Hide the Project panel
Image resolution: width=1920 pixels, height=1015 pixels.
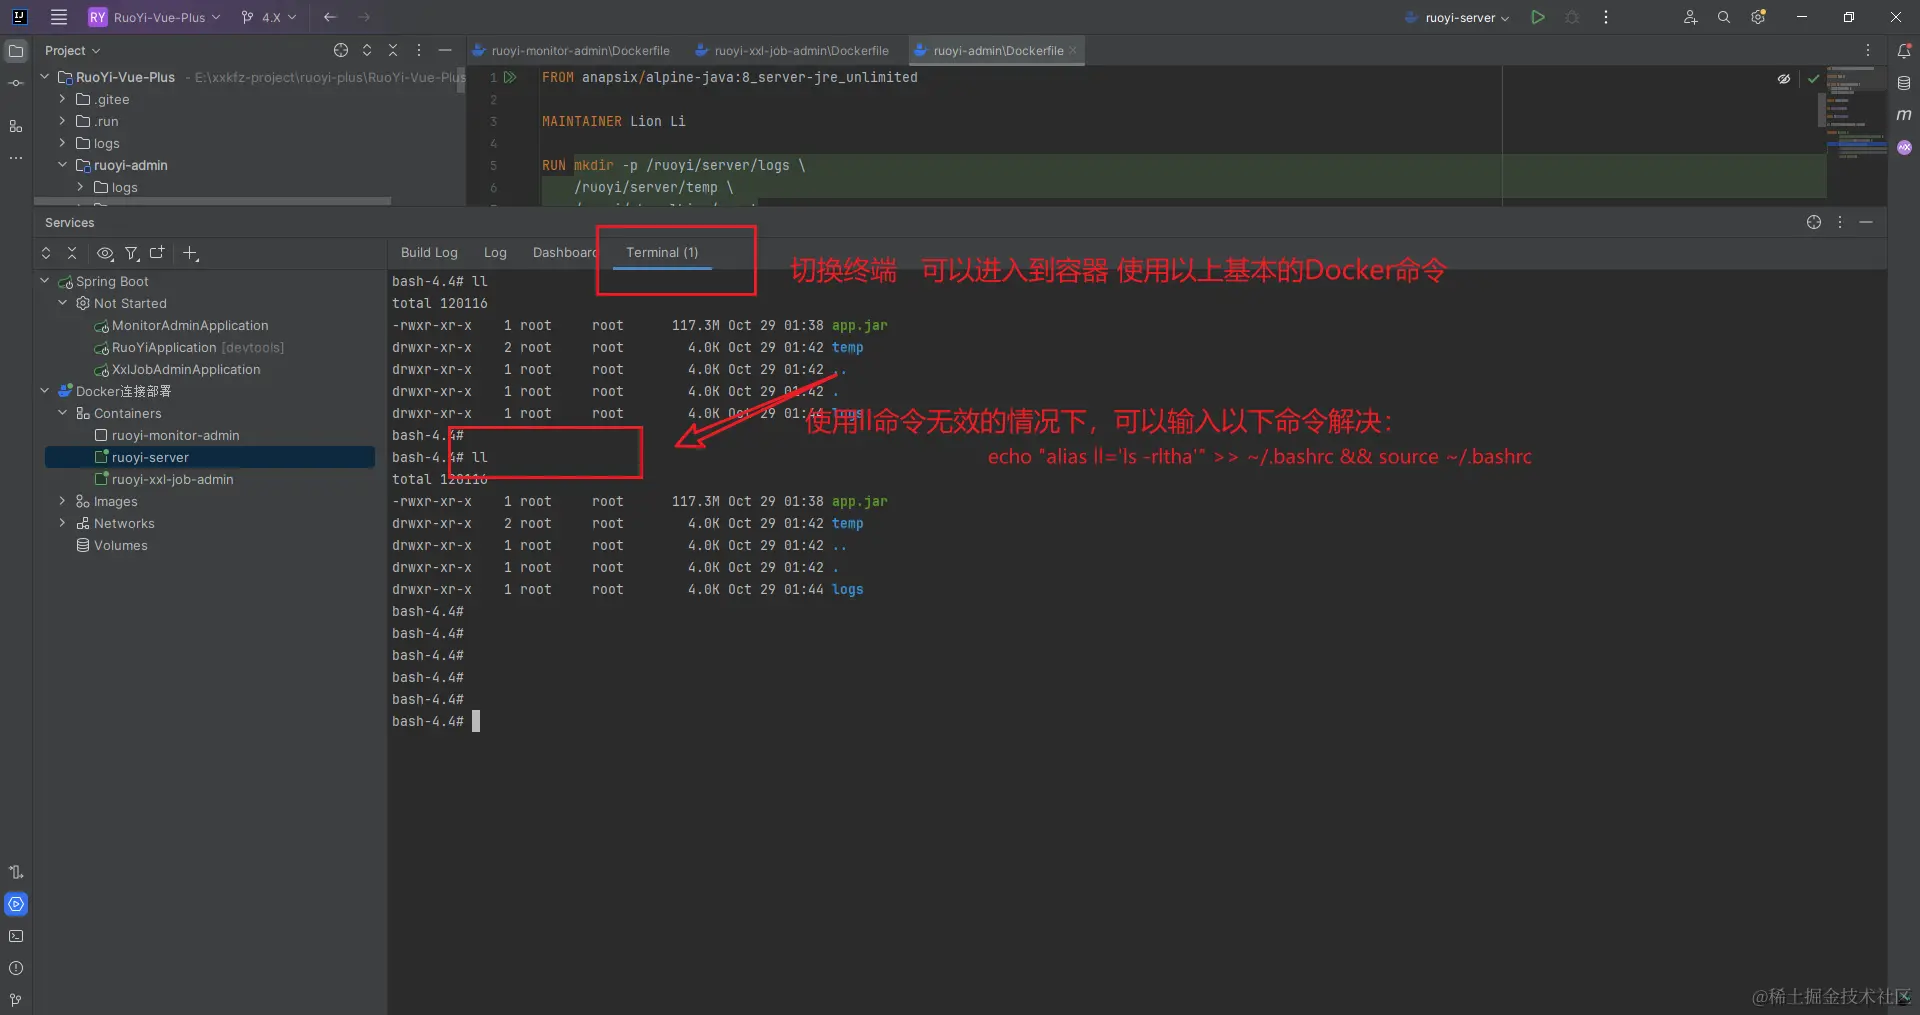tap(445, 50)
